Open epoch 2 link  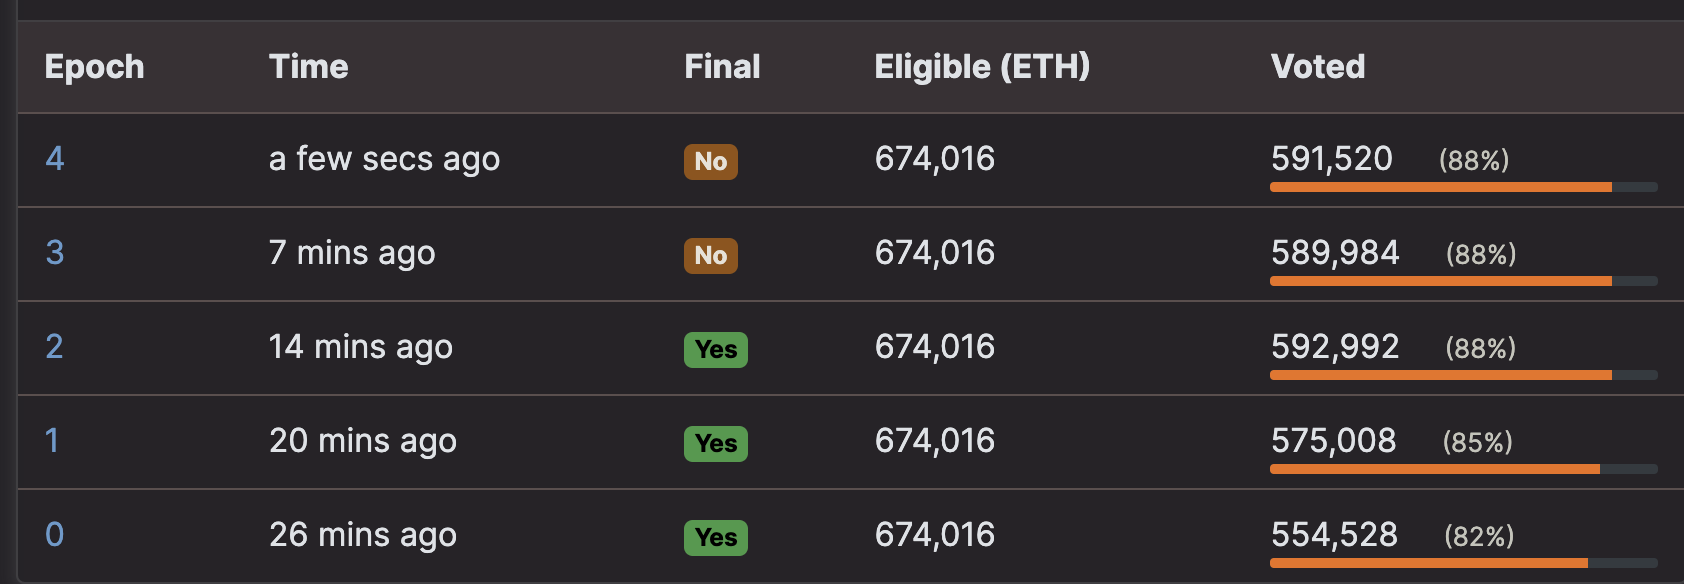coord(55,347)
